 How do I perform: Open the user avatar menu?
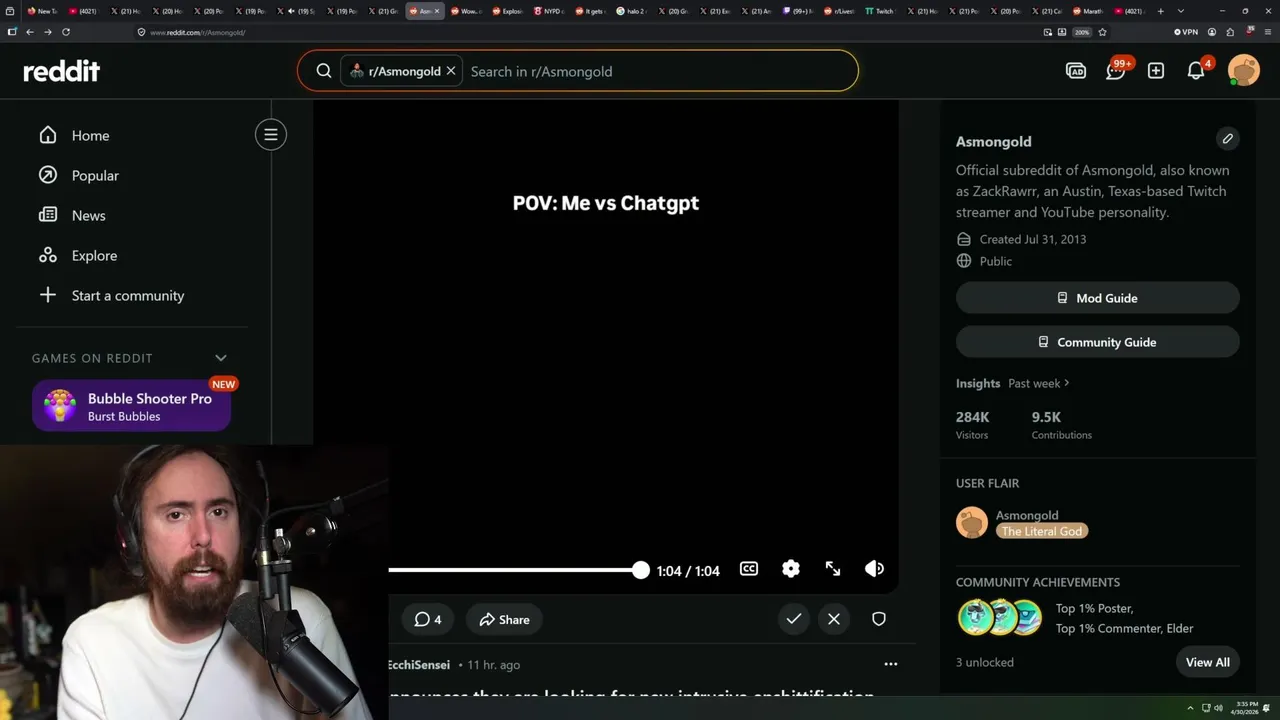[x=1244, y=71]
